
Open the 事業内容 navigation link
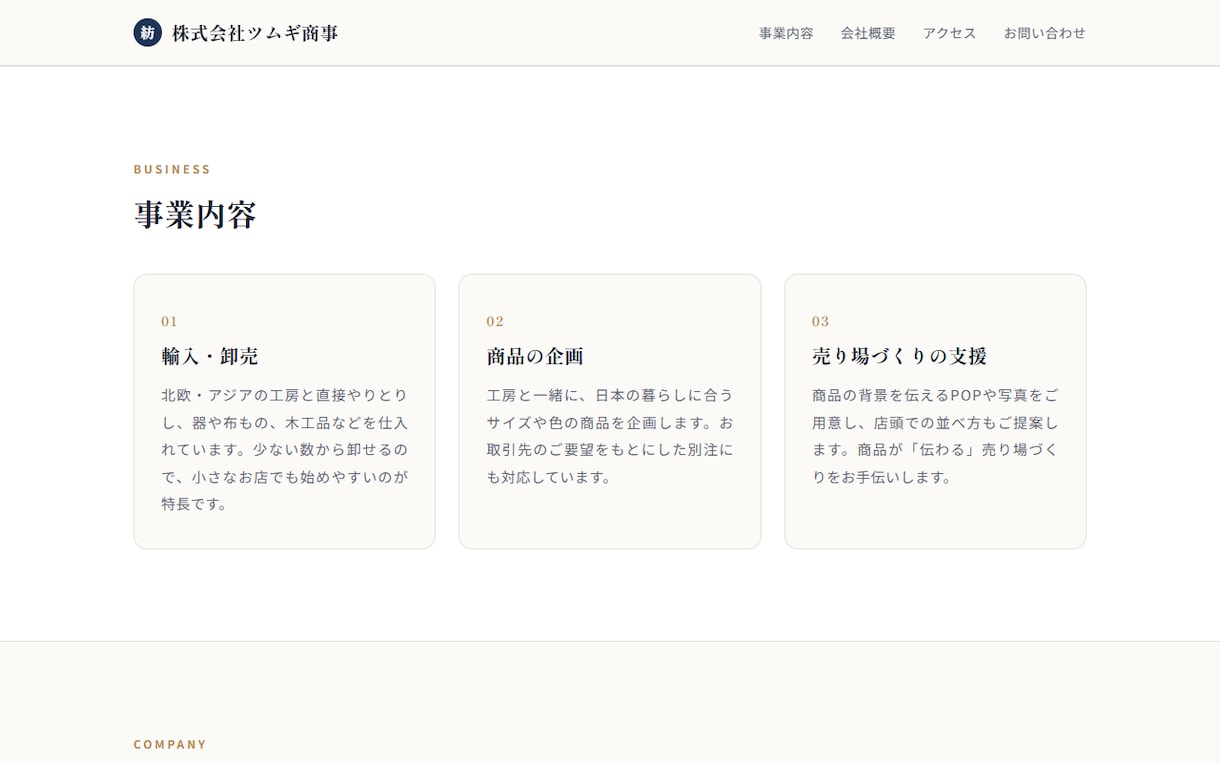tap(786, 33)
